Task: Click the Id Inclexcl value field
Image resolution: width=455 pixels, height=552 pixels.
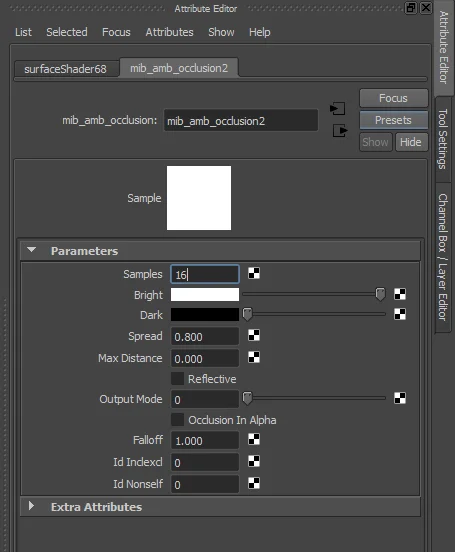Action: pos(205,462)
